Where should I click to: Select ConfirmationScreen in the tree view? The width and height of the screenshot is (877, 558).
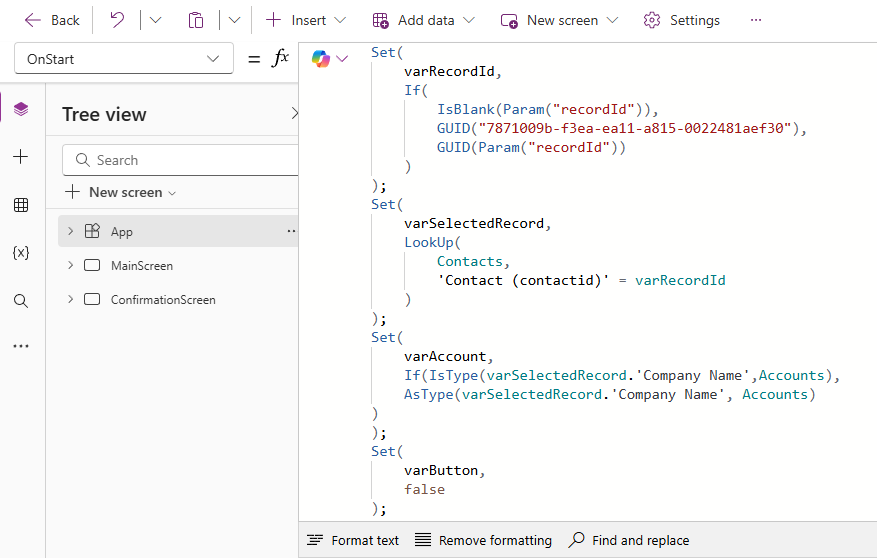click(x=163, y=300)
